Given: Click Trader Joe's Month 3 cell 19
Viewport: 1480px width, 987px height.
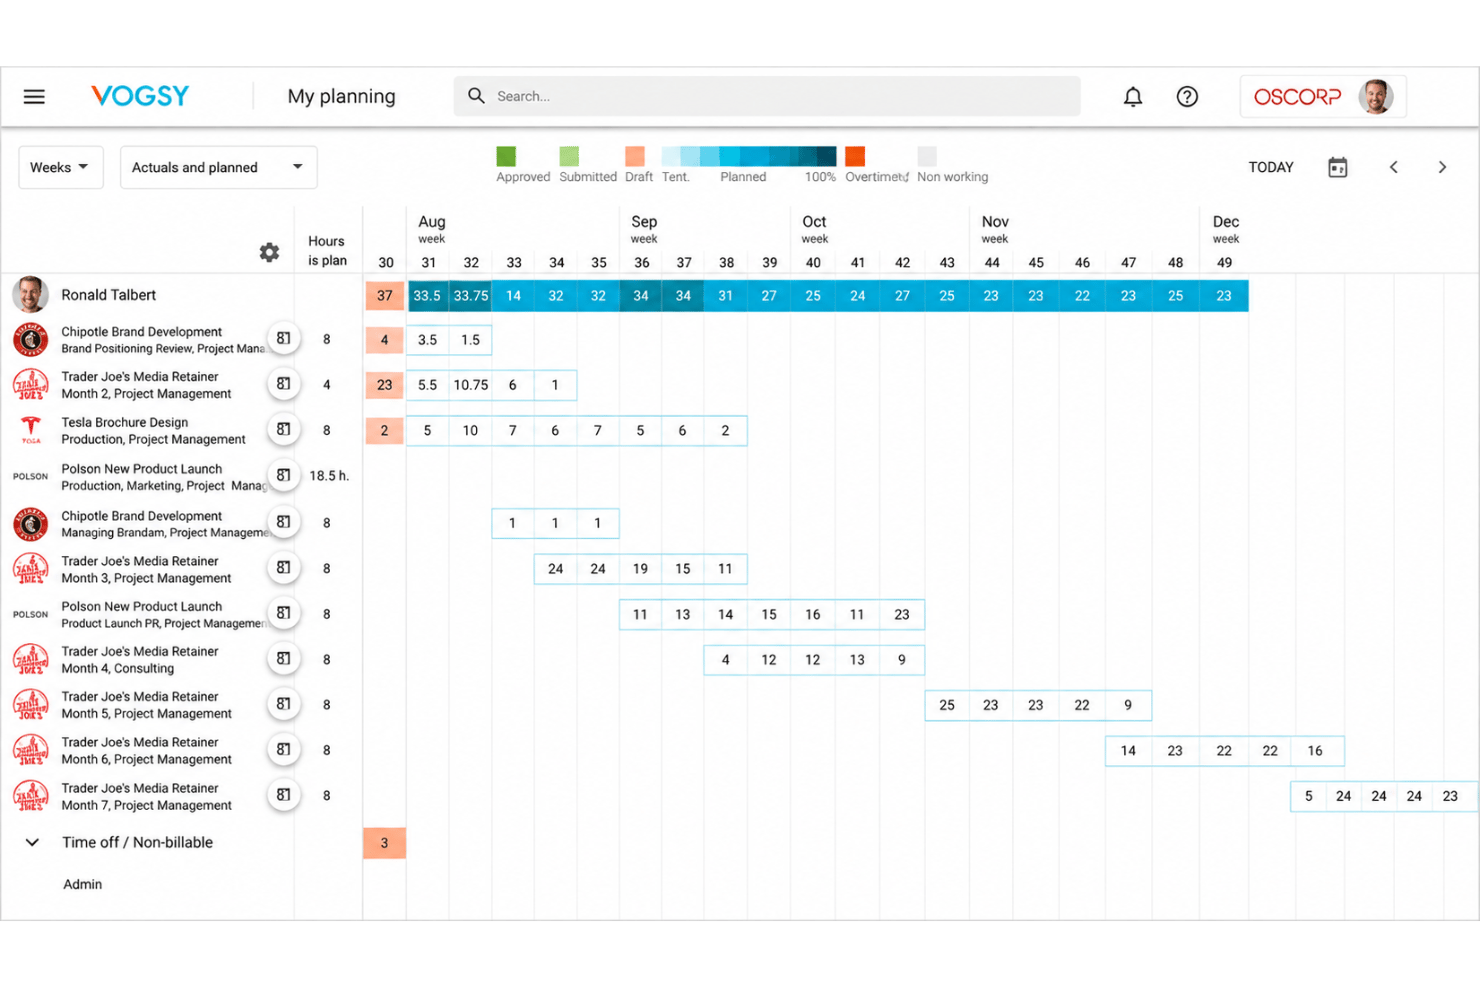Looking at the screenshot, I should [640, 569].
